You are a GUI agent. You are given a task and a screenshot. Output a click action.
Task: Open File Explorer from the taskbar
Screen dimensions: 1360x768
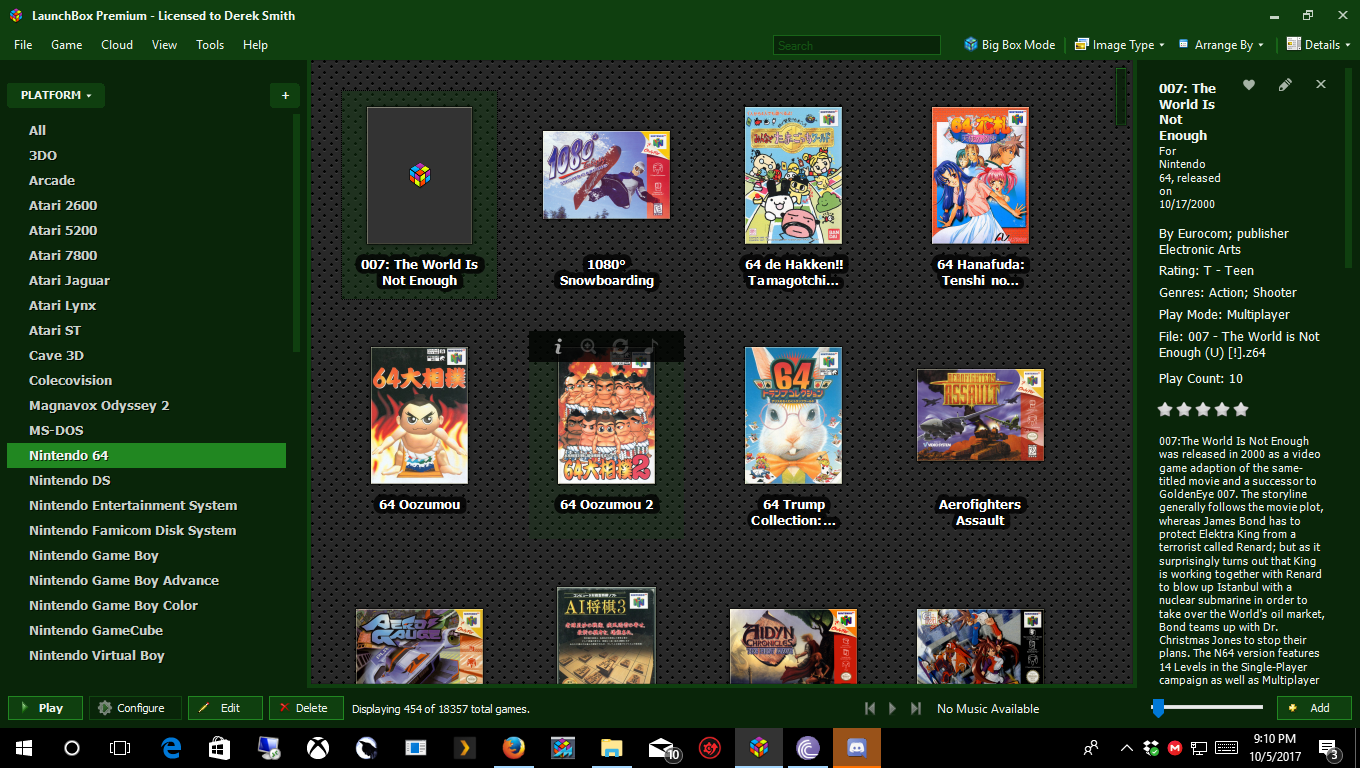pos(611,748)
